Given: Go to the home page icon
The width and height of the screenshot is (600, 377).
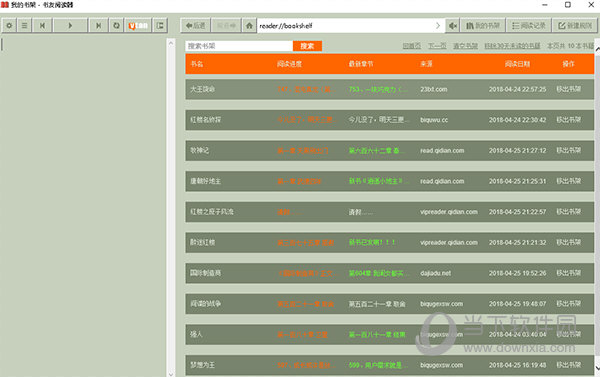Looking at the screenshot, I should pyautogui.click(x=249, y=26).
